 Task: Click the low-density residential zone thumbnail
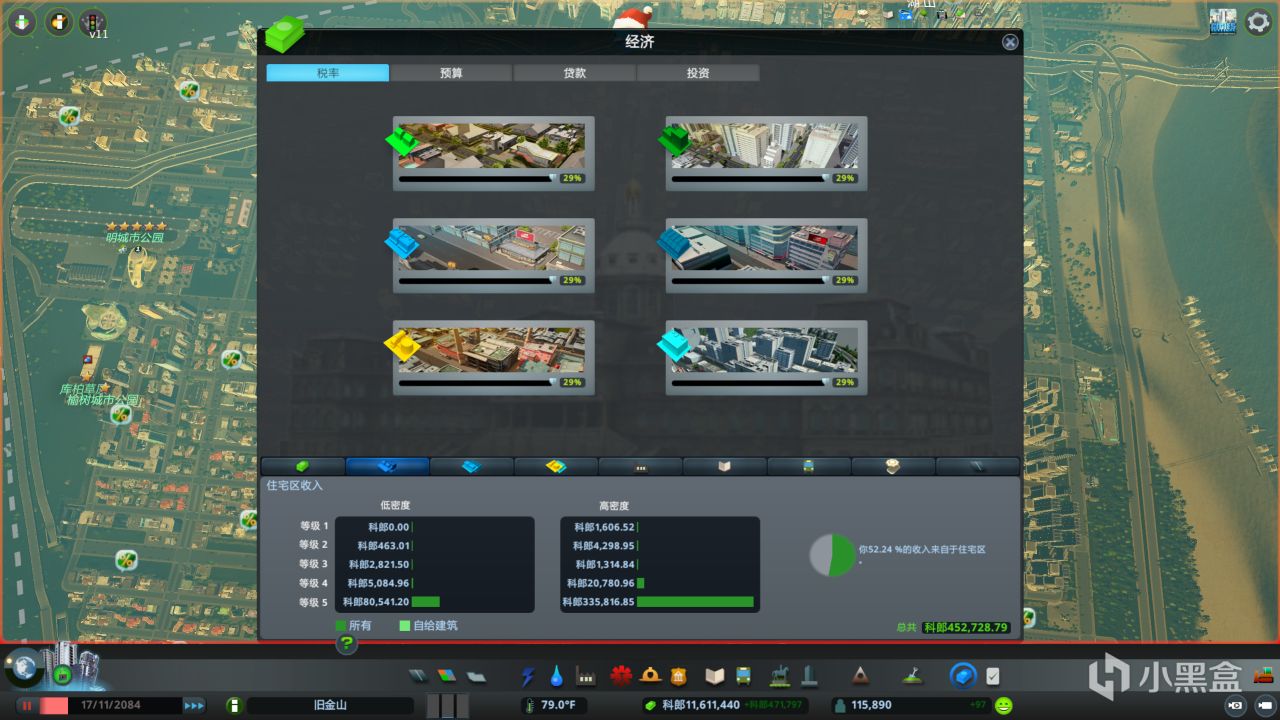(492, 146)
